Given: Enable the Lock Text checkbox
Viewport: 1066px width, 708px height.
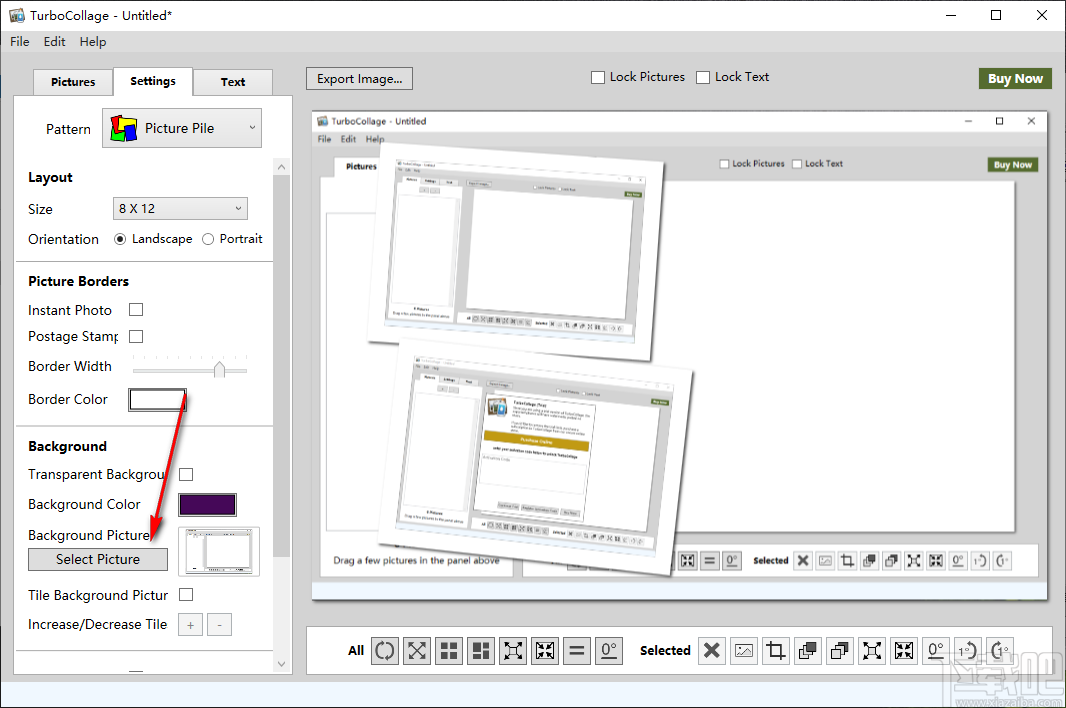Looking at the screenshot, I should click(x=703, y=78).
